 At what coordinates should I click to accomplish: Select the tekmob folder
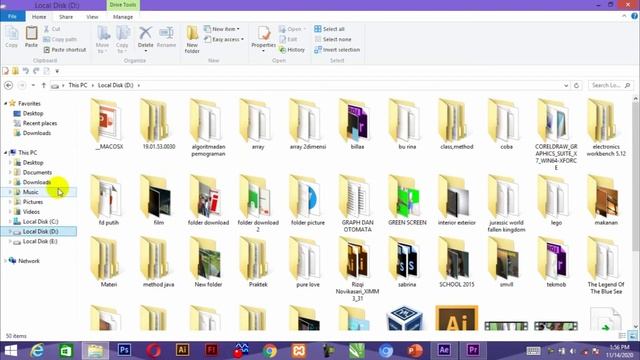click(556, 262)
